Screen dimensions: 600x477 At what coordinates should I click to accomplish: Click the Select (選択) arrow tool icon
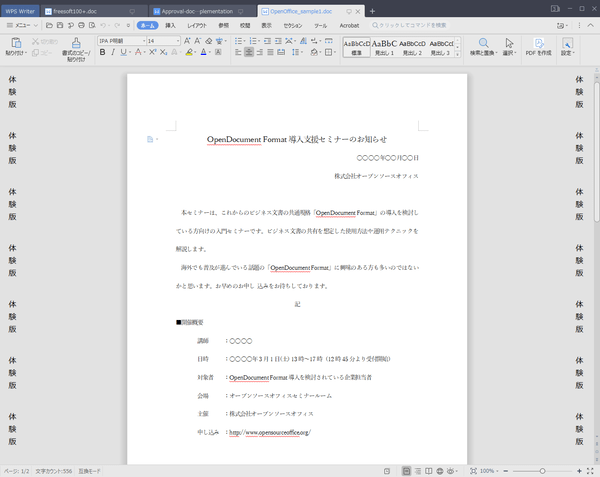[x=509, y=44]
